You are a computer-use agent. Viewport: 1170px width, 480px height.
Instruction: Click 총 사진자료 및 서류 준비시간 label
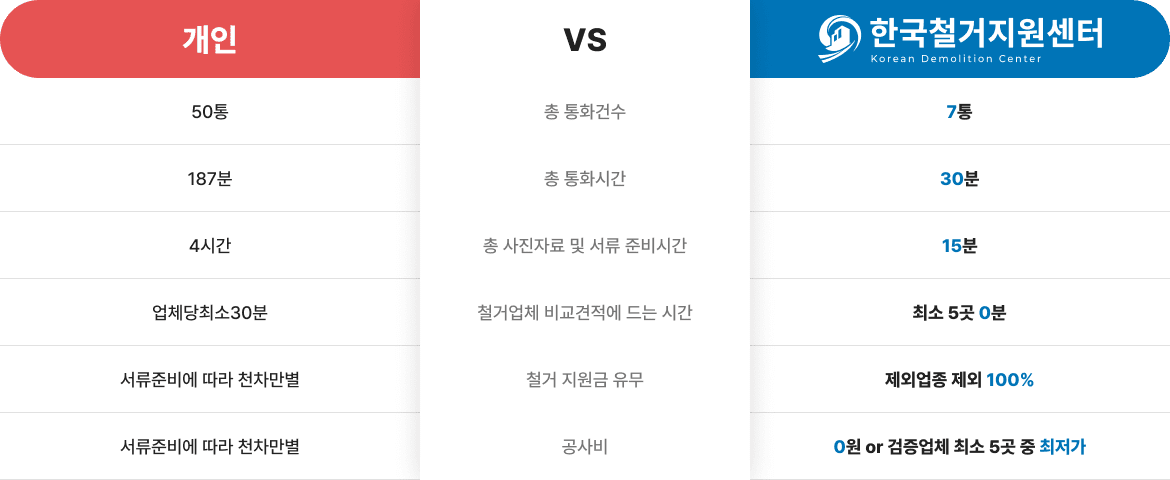click(x=585, y=246)
